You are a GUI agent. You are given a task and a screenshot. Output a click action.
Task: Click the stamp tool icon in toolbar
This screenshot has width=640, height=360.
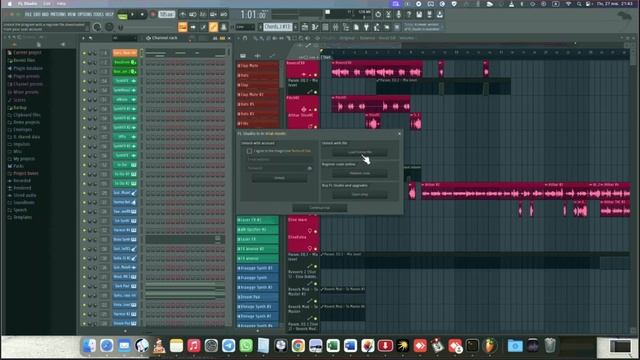tap(224, 27)
